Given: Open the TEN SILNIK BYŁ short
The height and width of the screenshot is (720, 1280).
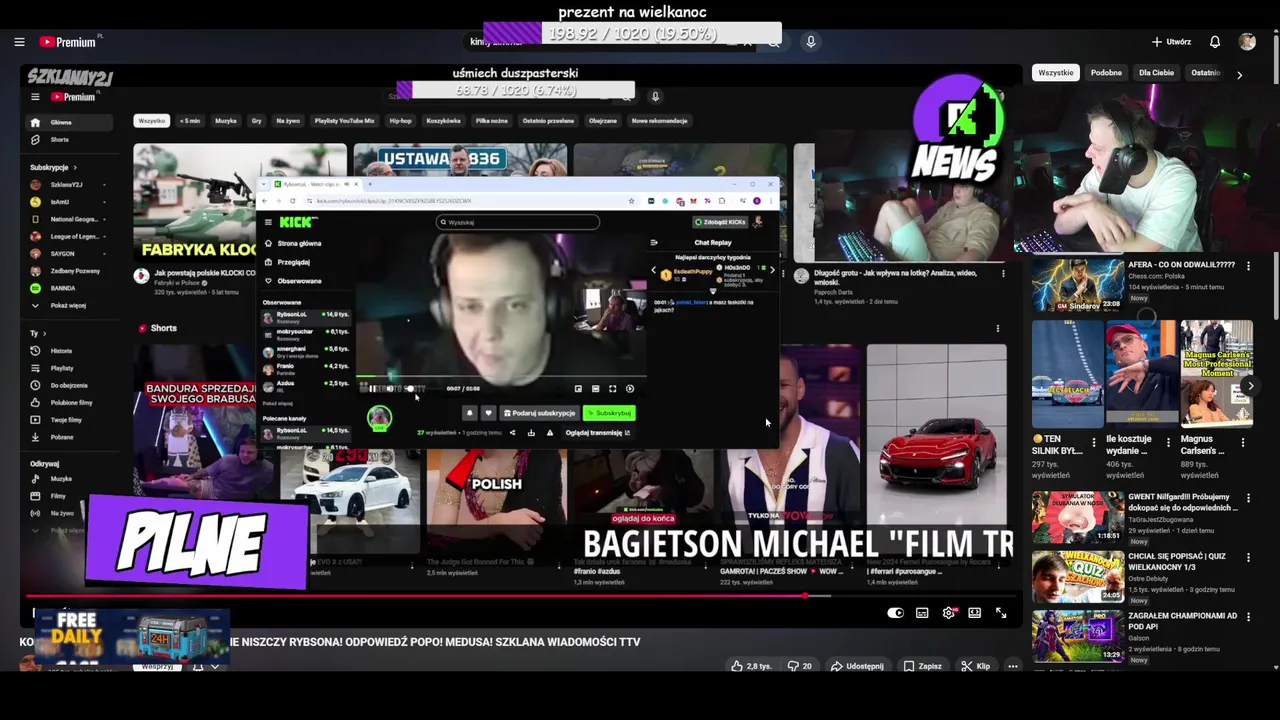Looking at the screenshot, I should point(1068,374).
